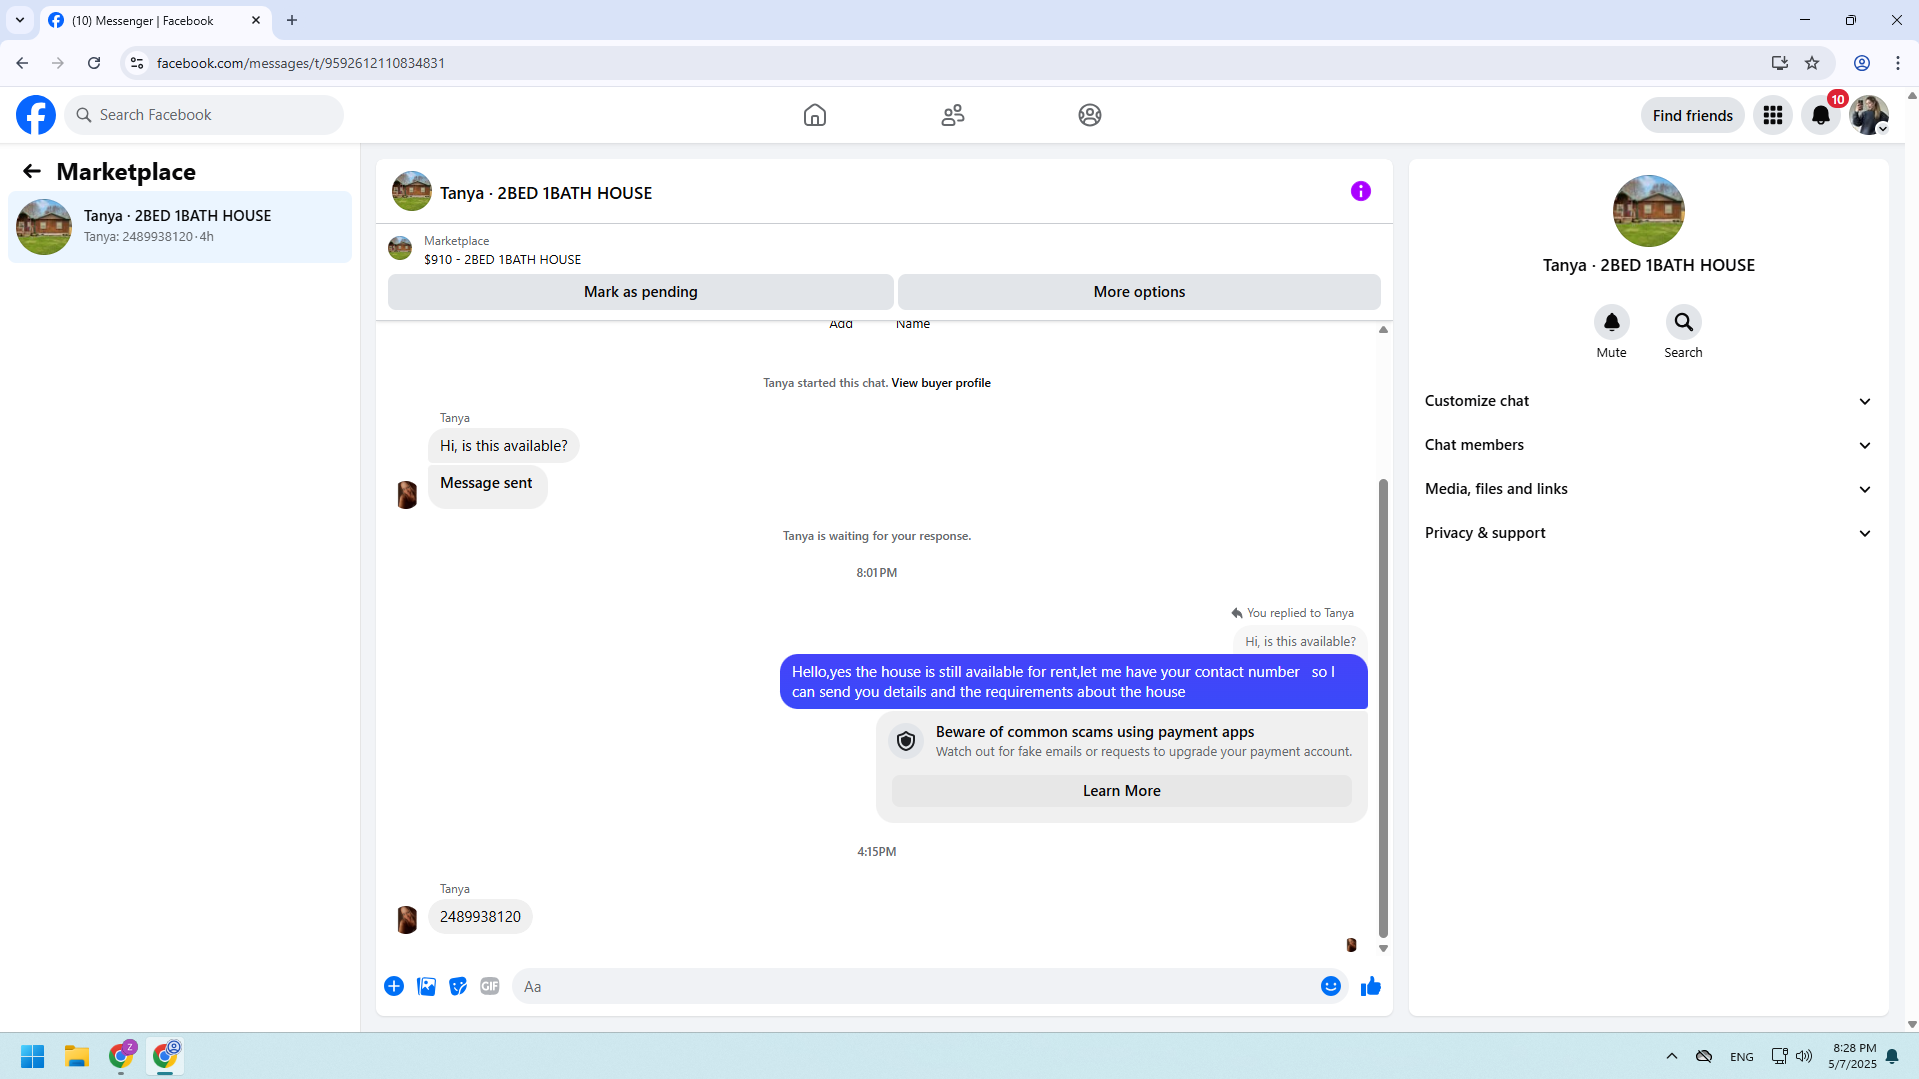Go back with the Marketplace arrow
Screen dimensions: 1919x1079
[32, 171]
